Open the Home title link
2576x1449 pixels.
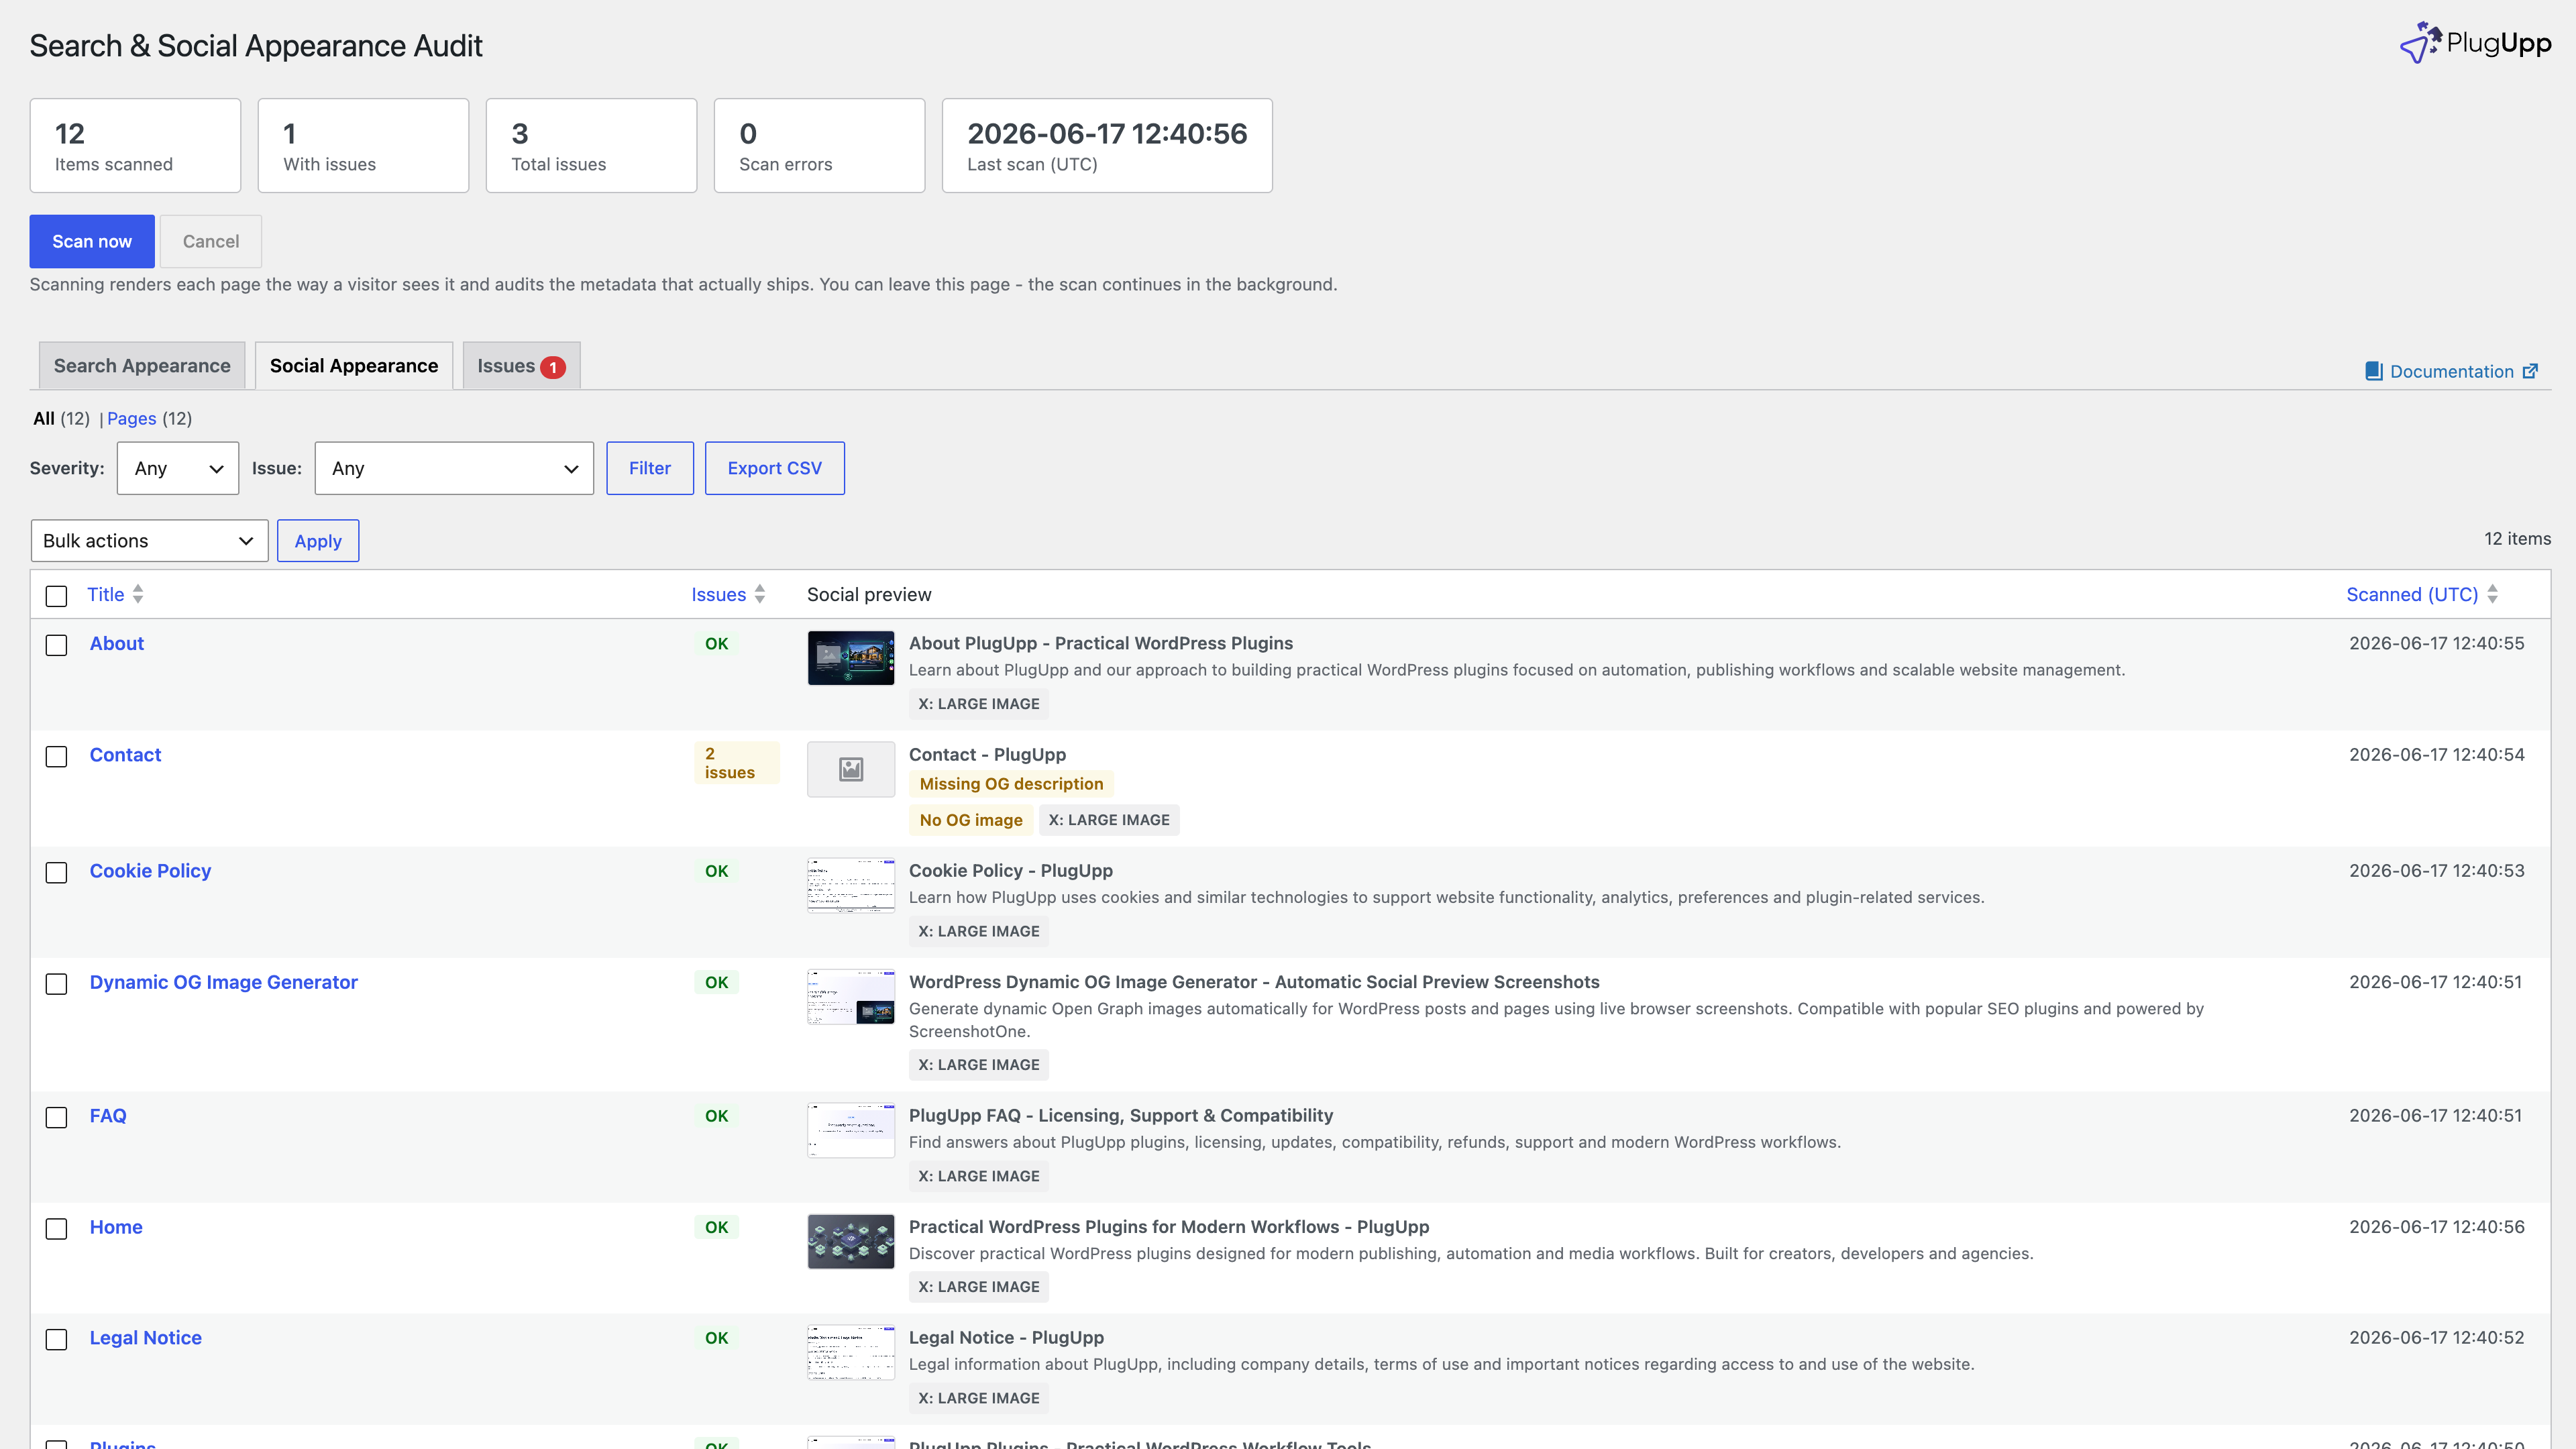click(x=116, y=1226)
